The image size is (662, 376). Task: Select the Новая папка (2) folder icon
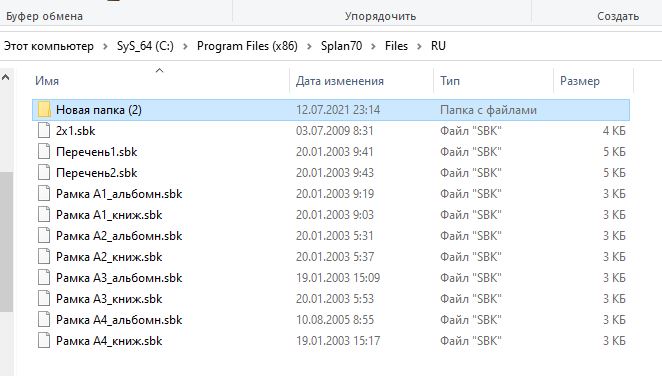(x=44, y=110)
